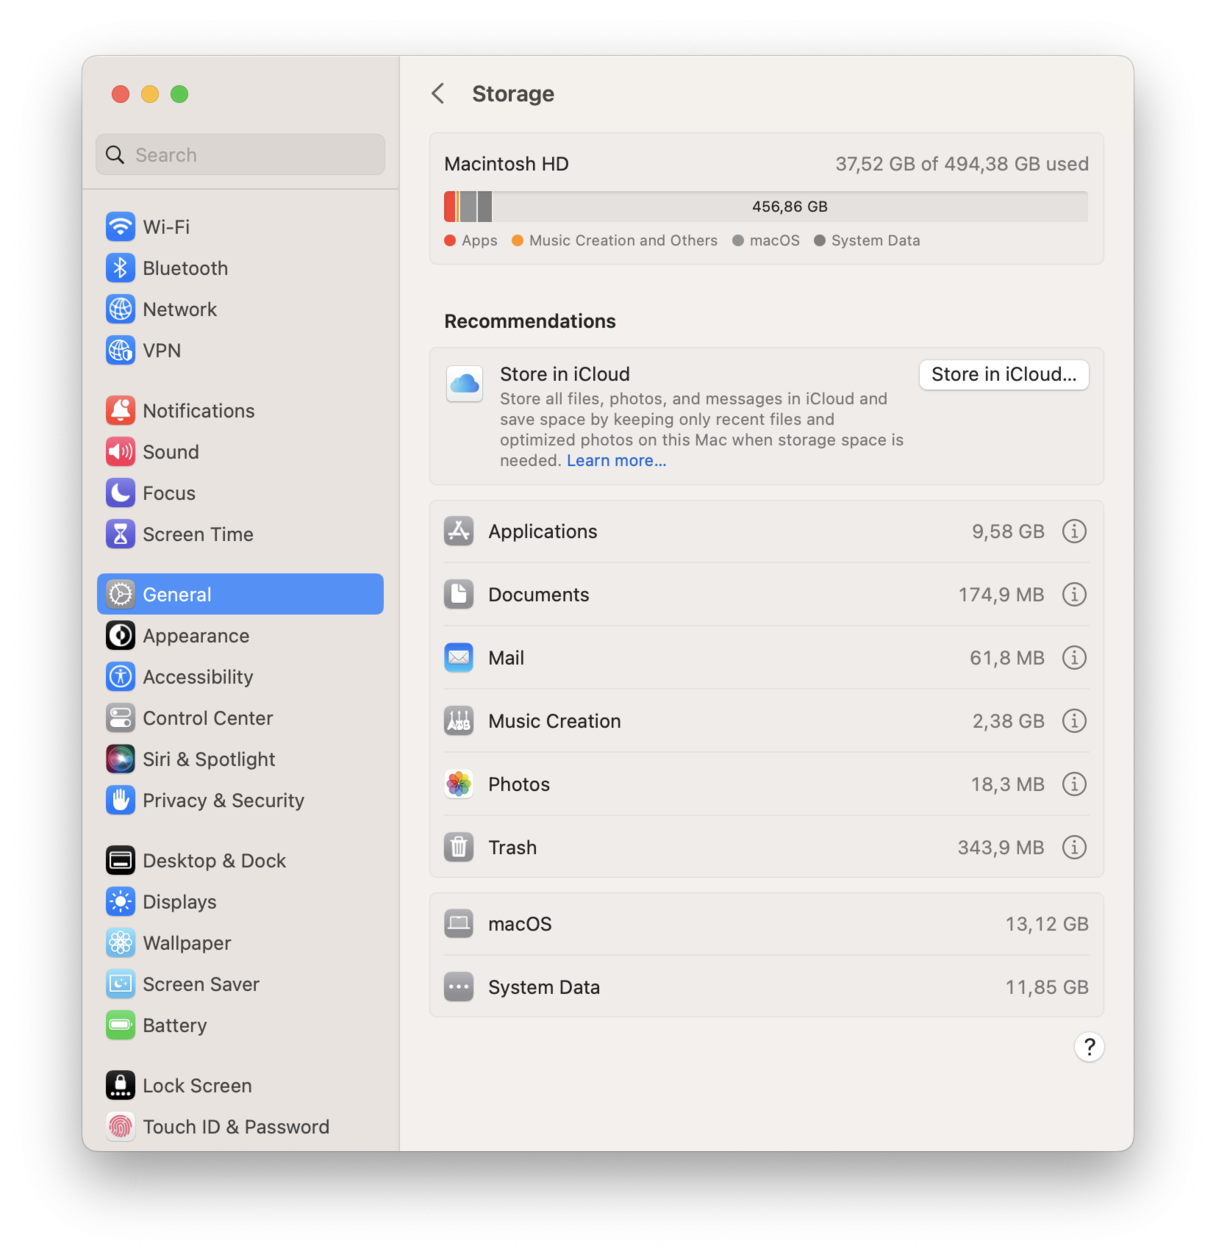The width and height of the screenshot is (1216, 1260).
Task: Go back from Storage page
Action: tap(438, 93)
